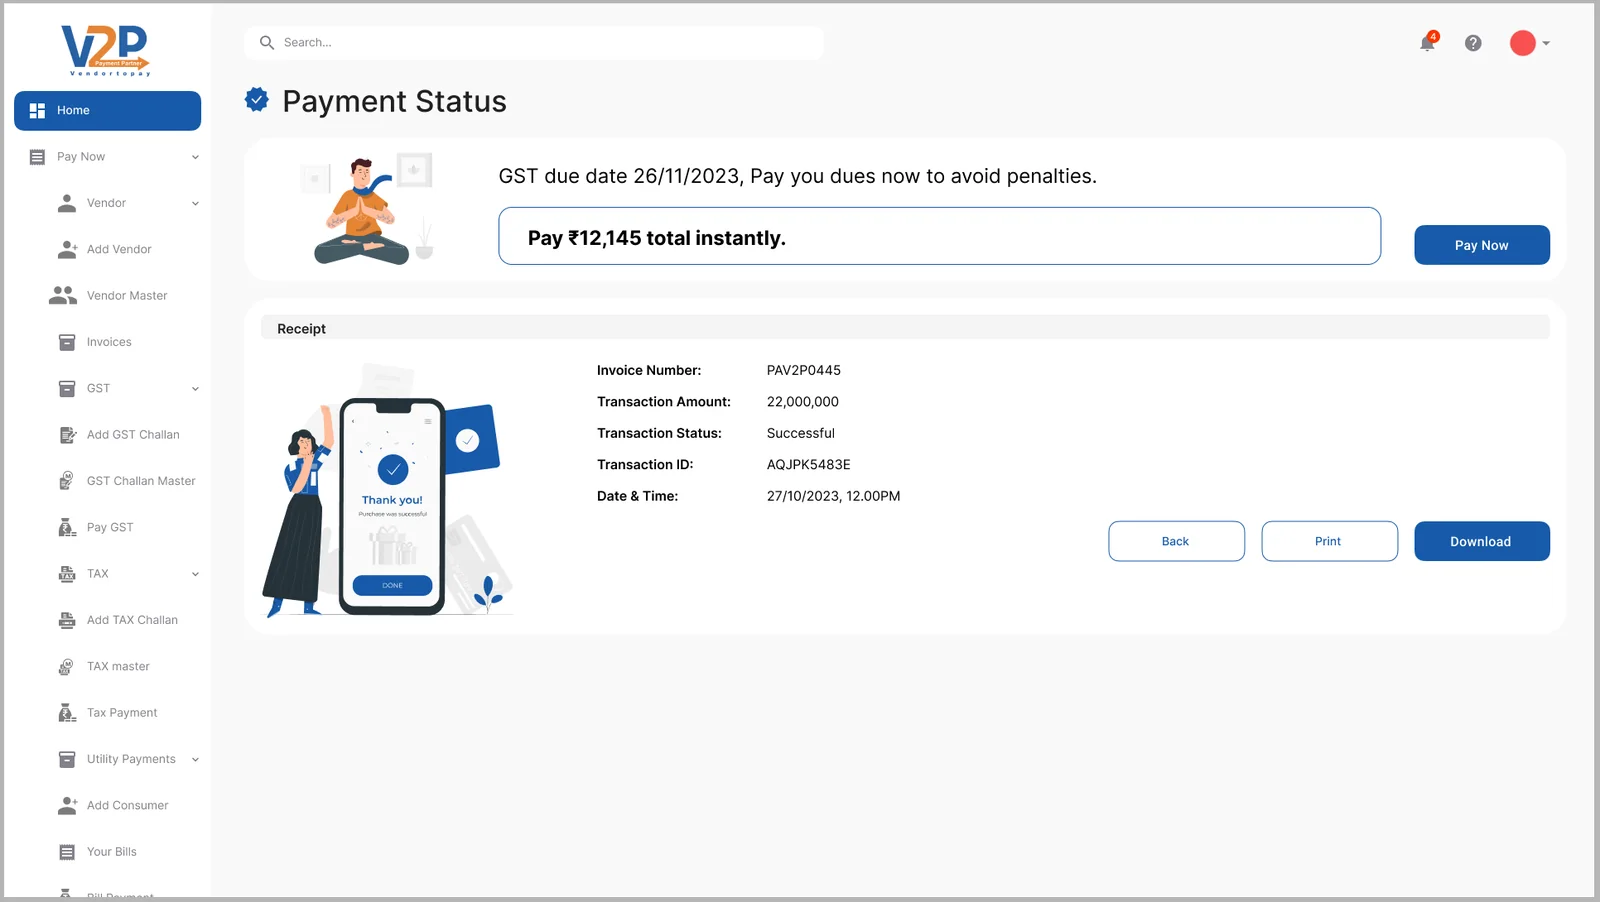The height and width of the screenshot is (902, 1600).
Task: Open Tax Payment menu item
Action: (x=122, y=713)
